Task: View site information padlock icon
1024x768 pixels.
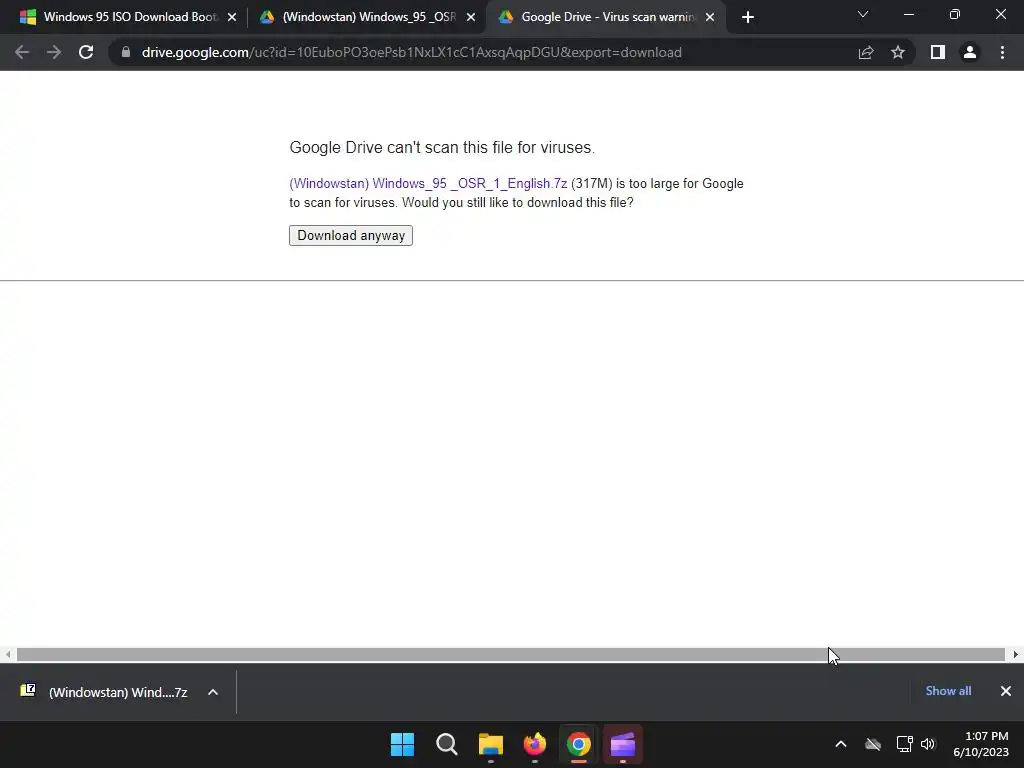Action: (x=126, y=52)
